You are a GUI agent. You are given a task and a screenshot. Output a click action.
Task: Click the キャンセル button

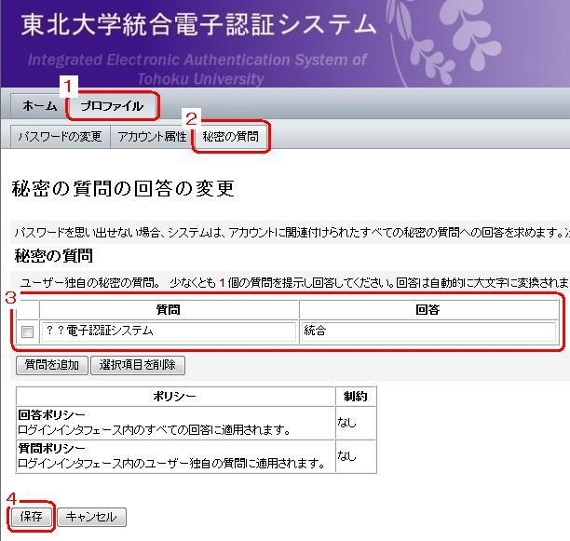pyautogui.click(x=92, y=517)
